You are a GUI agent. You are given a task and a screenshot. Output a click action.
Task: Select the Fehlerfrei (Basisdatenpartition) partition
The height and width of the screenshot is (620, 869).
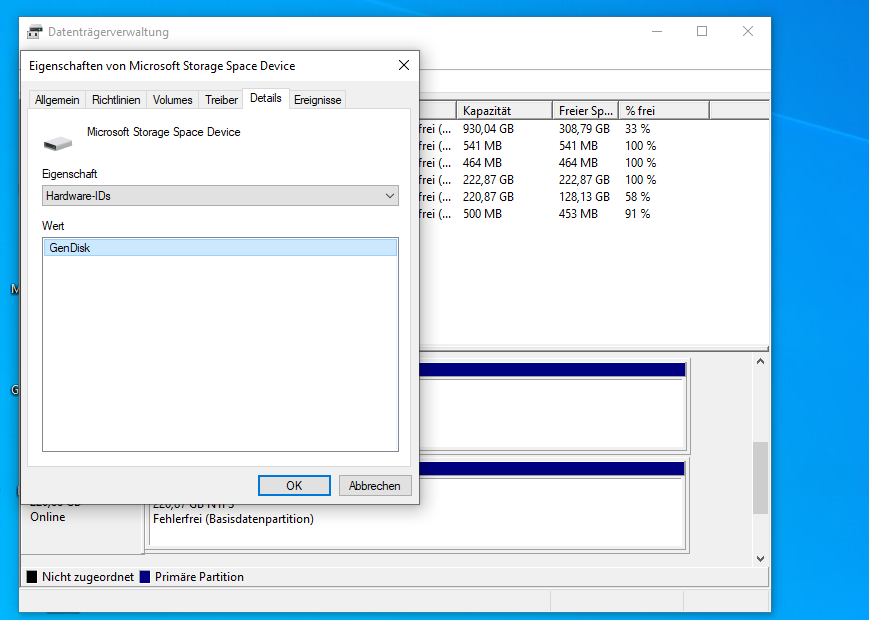coord(233,519)
